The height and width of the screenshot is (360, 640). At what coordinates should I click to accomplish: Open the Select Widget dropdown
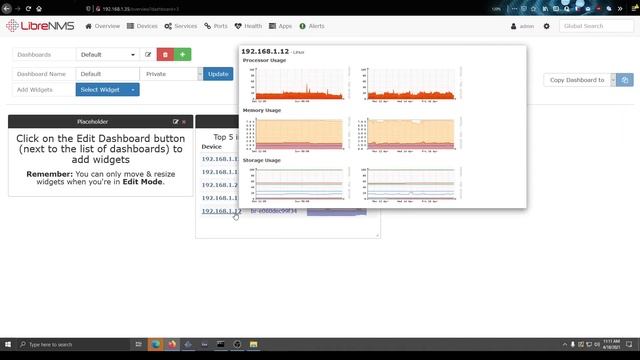[x=107, y=90]
